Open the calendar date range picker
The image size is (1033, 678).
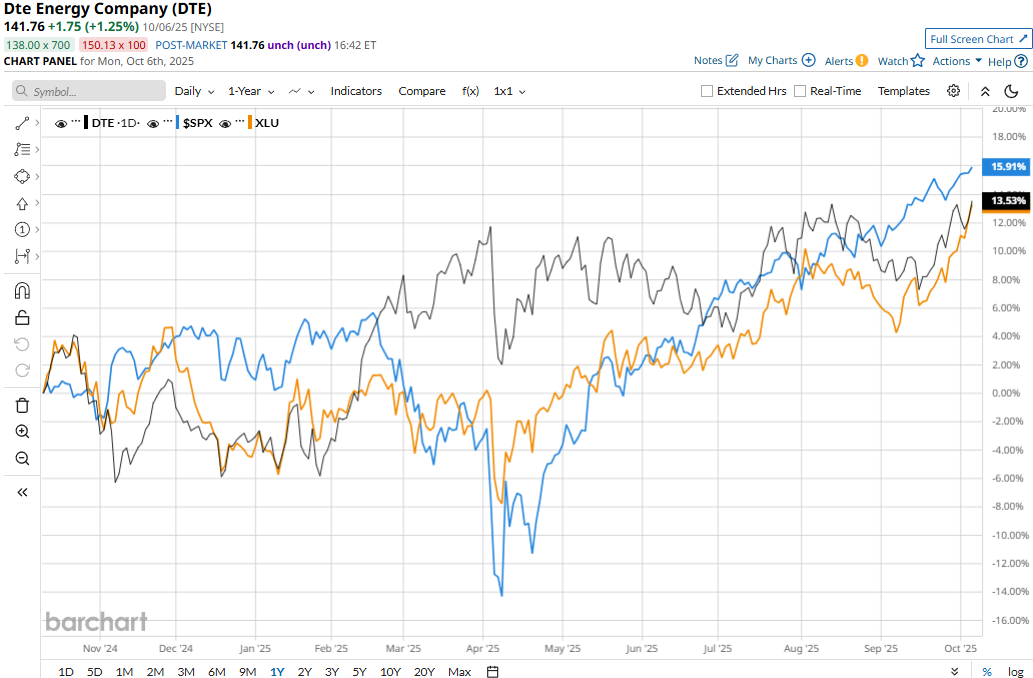pos(492,671)
